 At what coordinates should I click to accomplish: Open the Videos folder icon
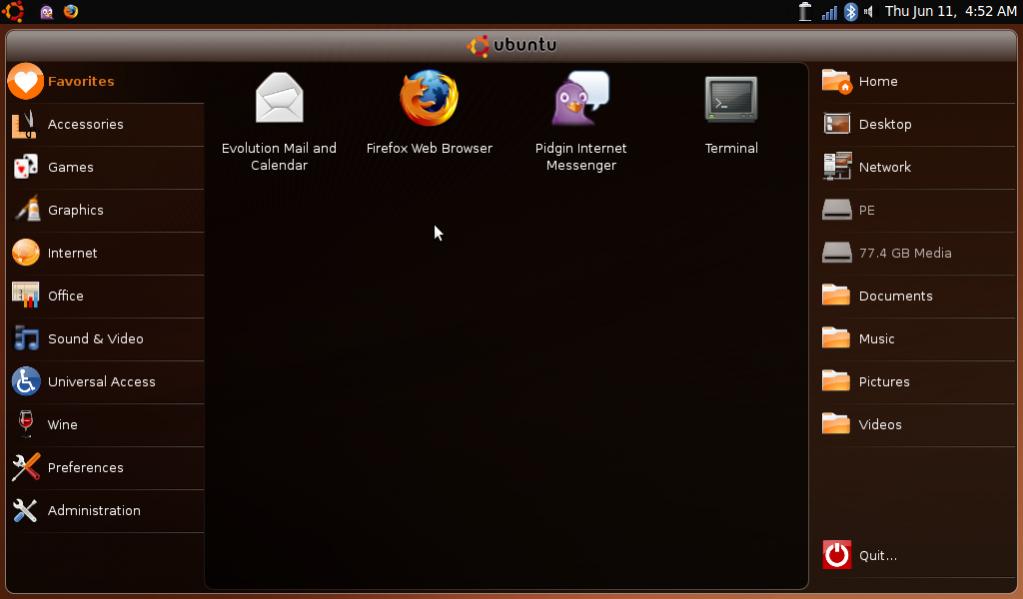[836, 424]
